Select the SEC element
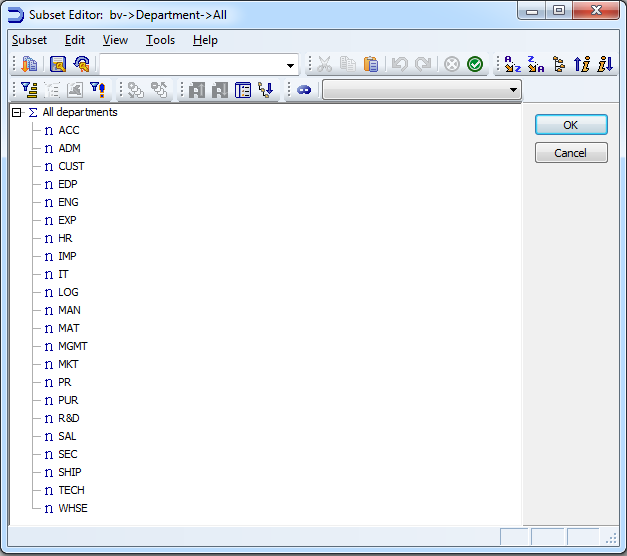The width and height of the screenshot is (627, 556). tap(68, 454)
